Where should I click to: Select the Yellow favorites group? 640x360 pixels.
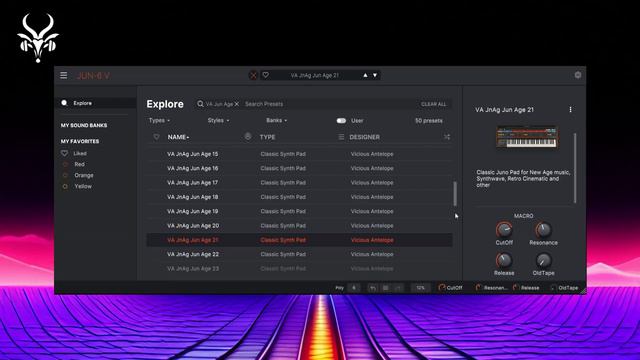tap(77, 186)
